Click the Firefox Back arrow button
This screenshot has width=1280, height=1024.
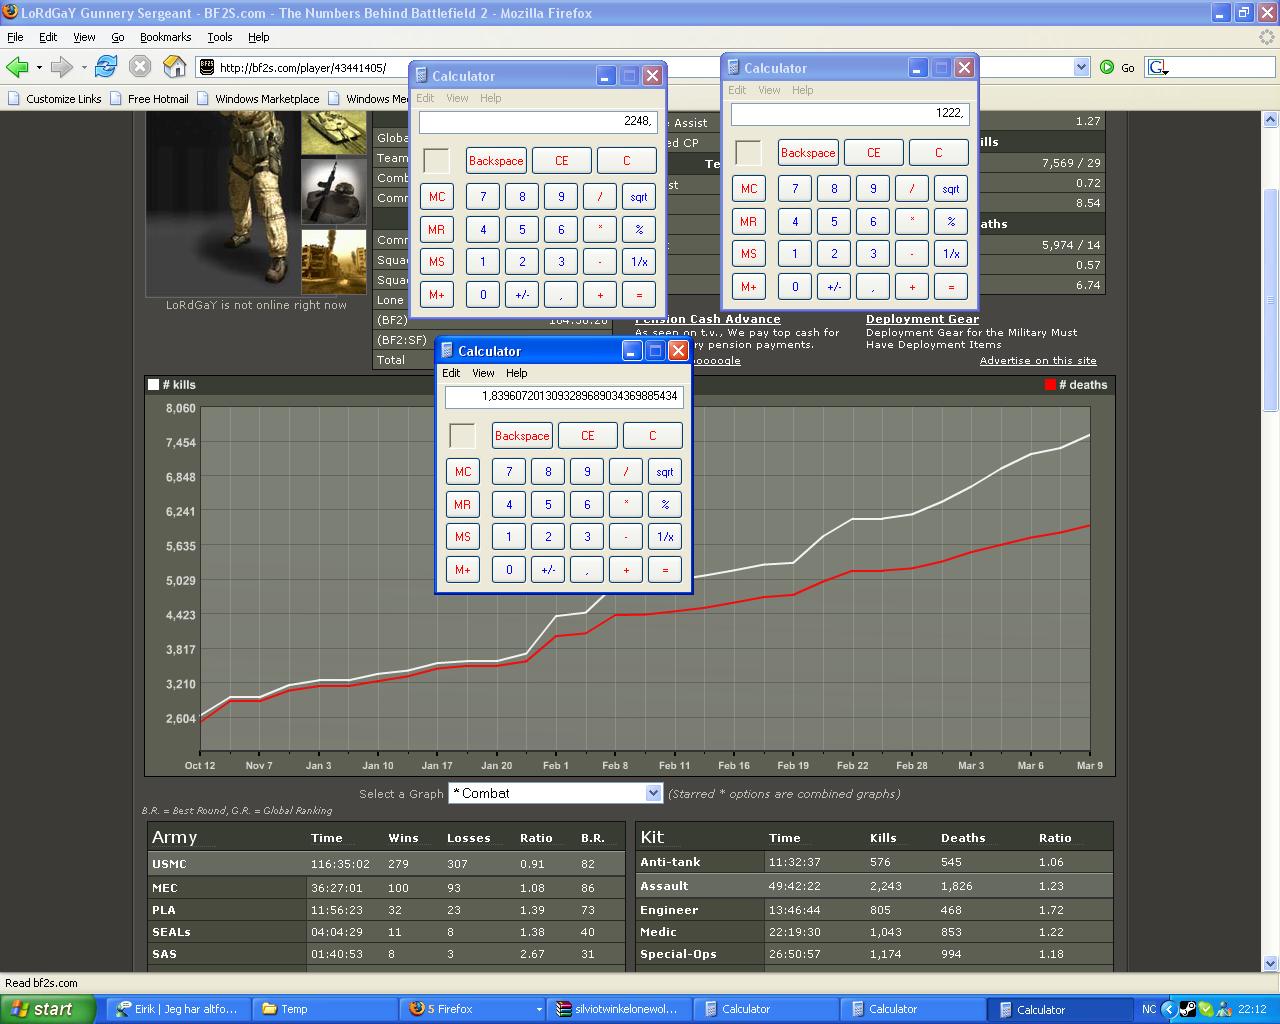click(x=17, y=67)
